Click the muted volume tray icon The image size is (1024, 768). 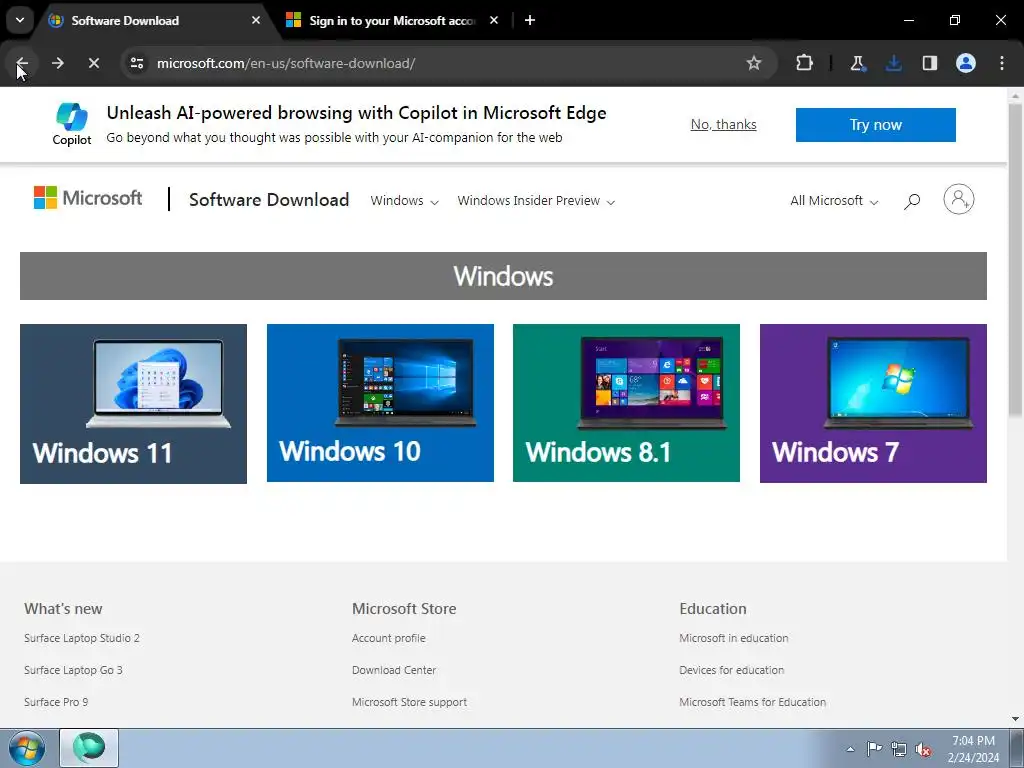(x=923, y=749)
